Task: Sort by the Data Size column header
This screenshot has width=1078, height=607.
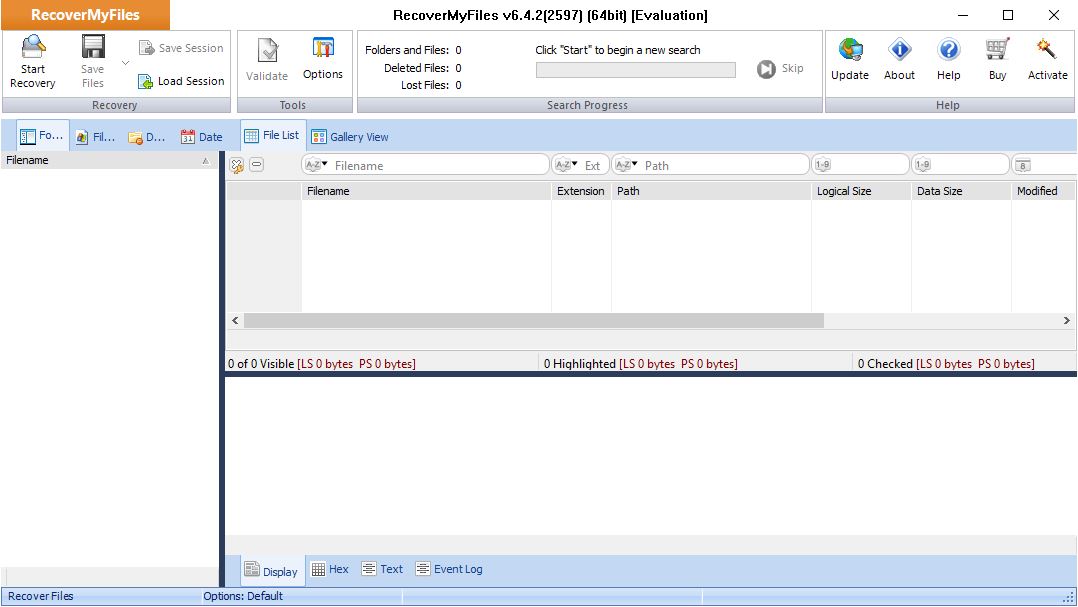Action: pos(960,191)
